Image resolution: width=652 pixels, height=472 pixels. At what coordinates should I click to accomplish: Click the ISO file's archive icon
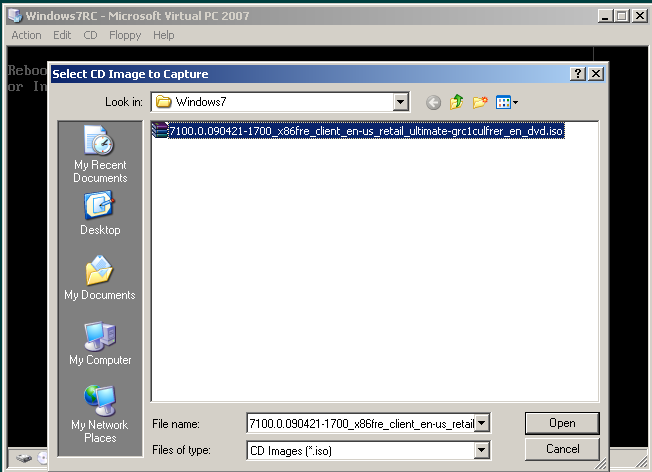tap(160, 130)
